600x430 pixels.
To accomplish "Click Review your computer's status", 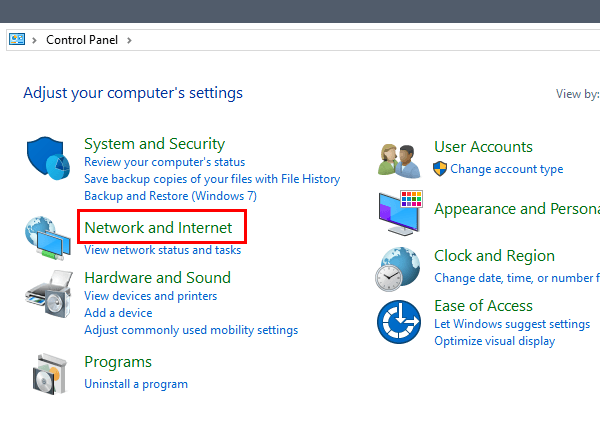I will pos(165,162).
